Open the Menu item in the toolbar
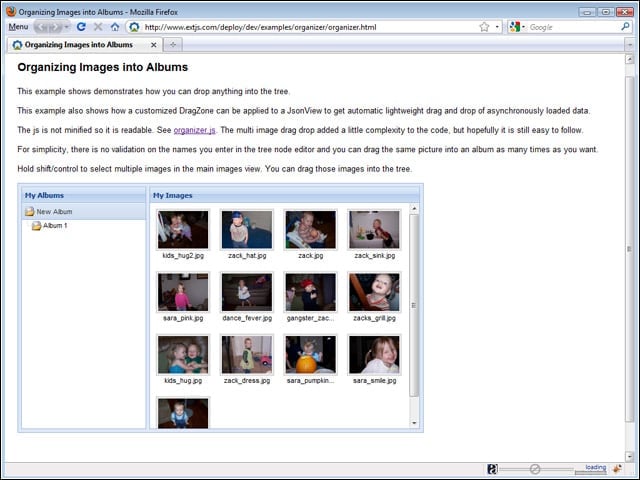The height and width of the screenshot is (480, 640). [x=18, y=27]
